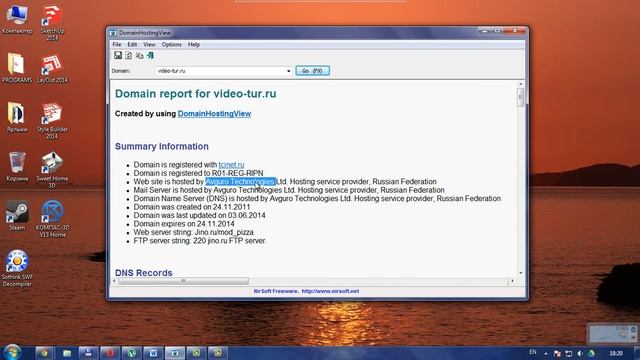Image resolution: width=640 pixels, height=360 pixels.
Task: Open Google Chrome from the taskbar
Action: (x=44, y=353)
